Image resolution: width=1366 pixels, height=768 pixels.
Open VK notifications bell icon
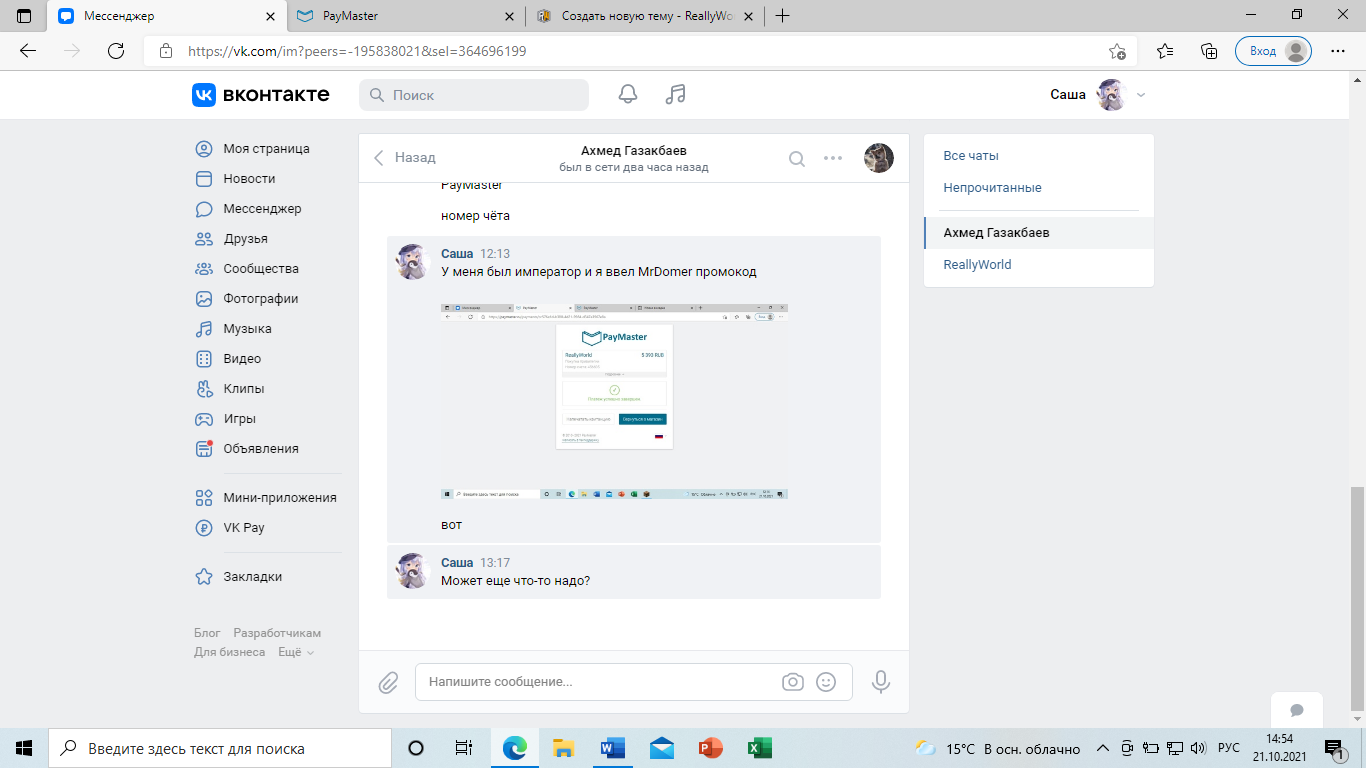[628, 94]
